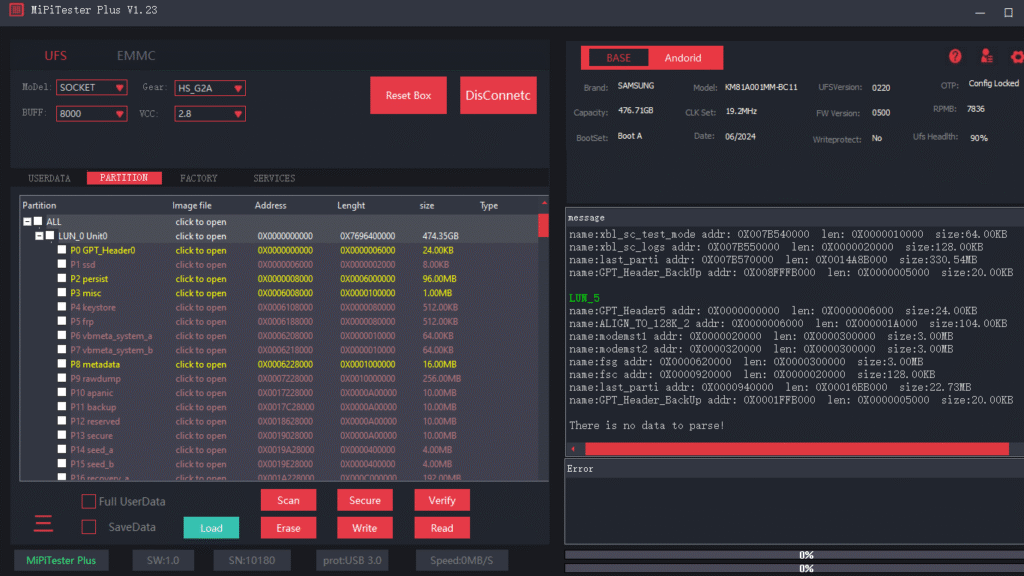Check the LUN_0 Unit0 checkbox
The height and width of the screenshot is (576, 1024).
click(50, 236)
